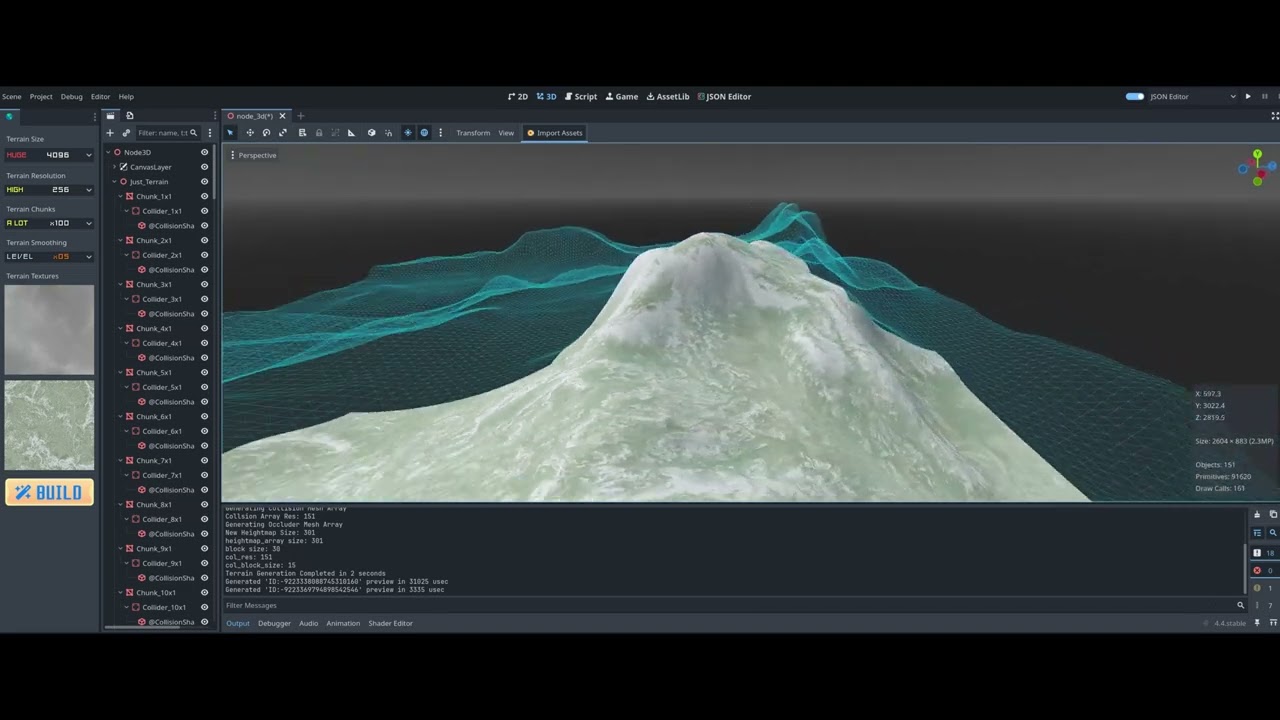Activate the Ruler mode tool

coord(351,133)
